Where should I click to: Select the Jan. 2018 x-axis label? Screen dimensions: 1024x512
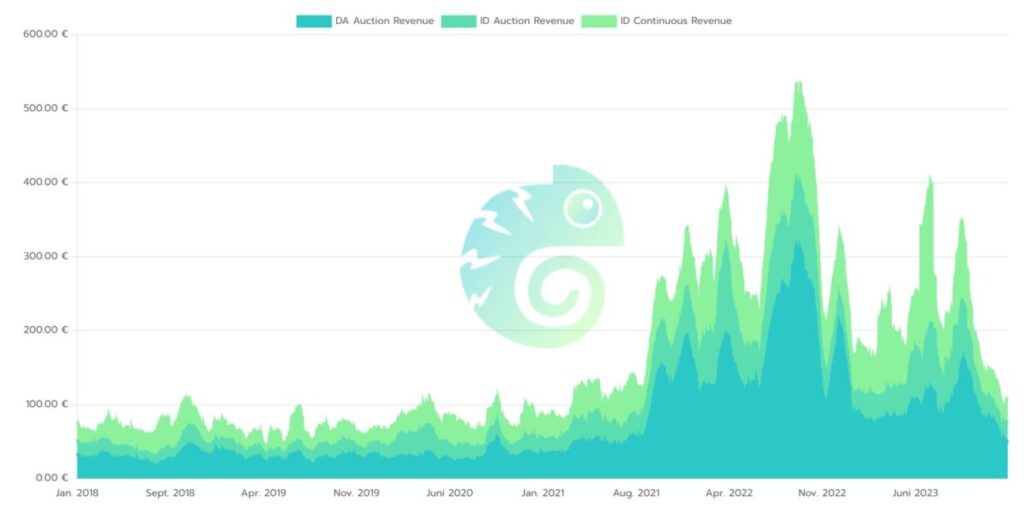(77, 493)
